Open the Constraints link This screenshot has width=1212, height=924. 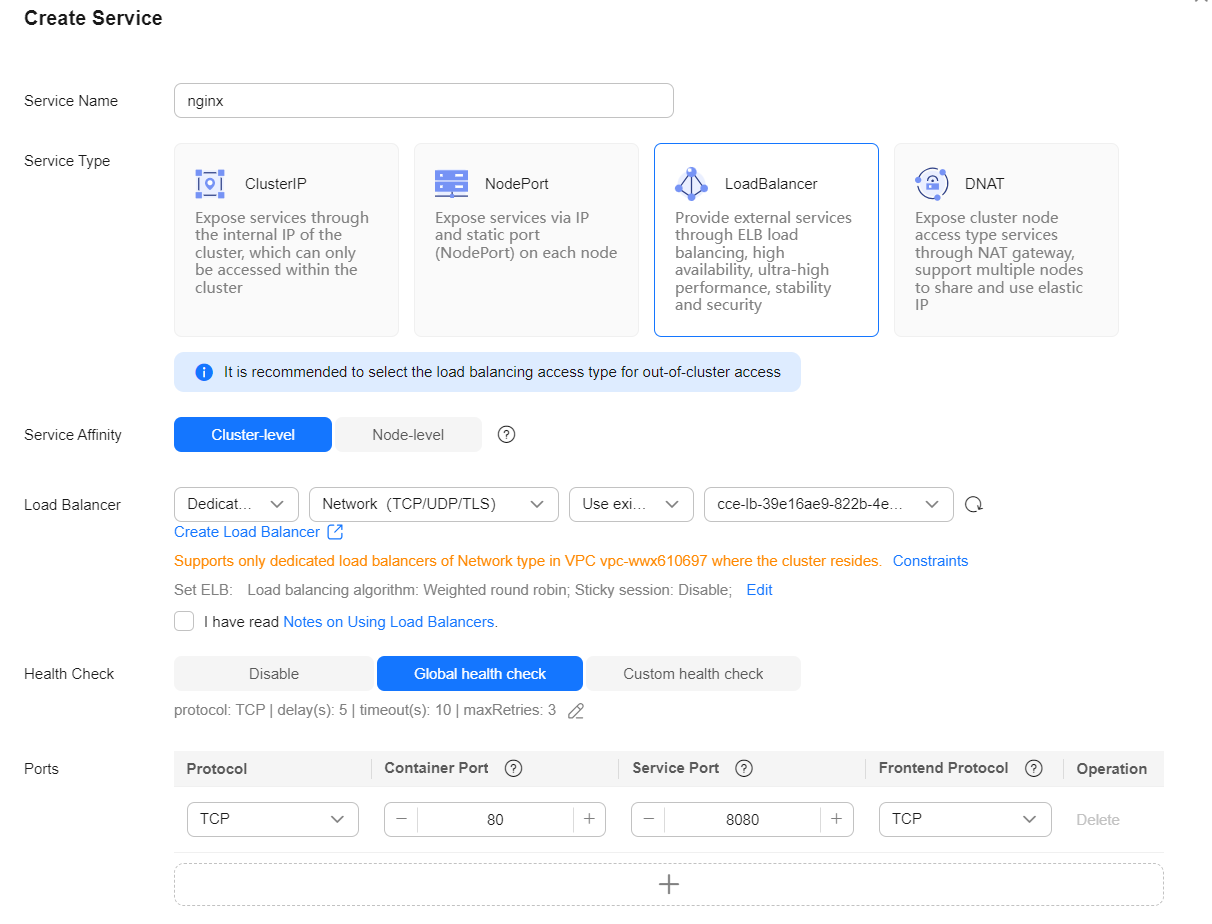click(930, 561)
